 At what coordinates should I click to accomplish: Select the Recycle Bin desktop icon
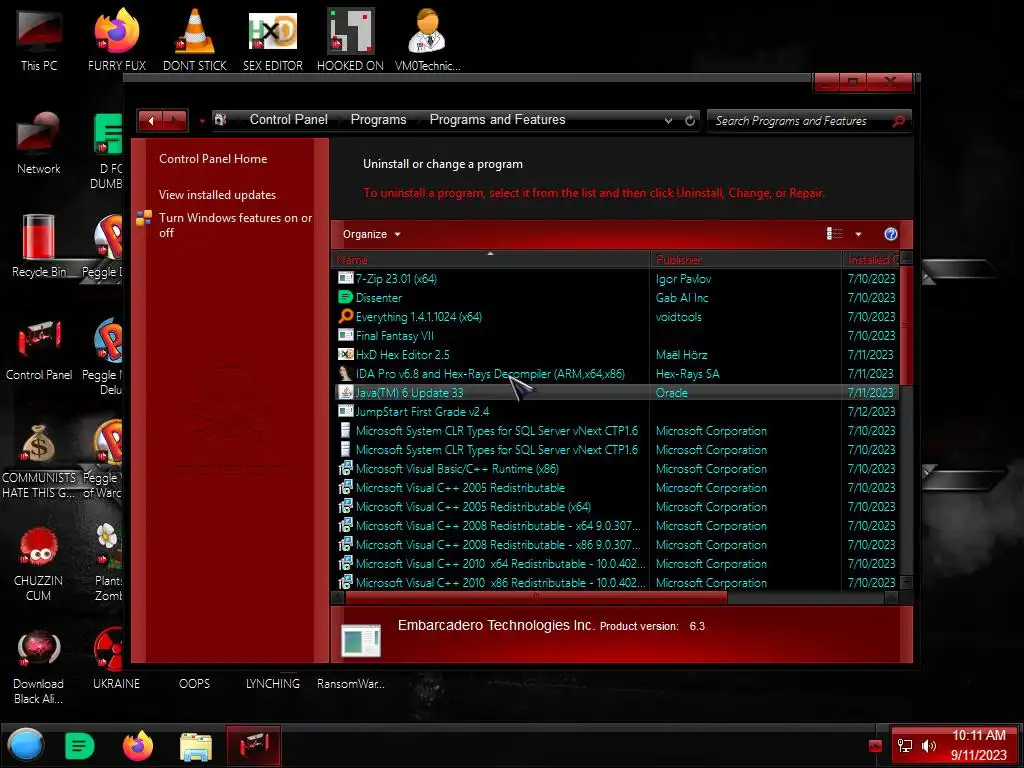point(39,246)
